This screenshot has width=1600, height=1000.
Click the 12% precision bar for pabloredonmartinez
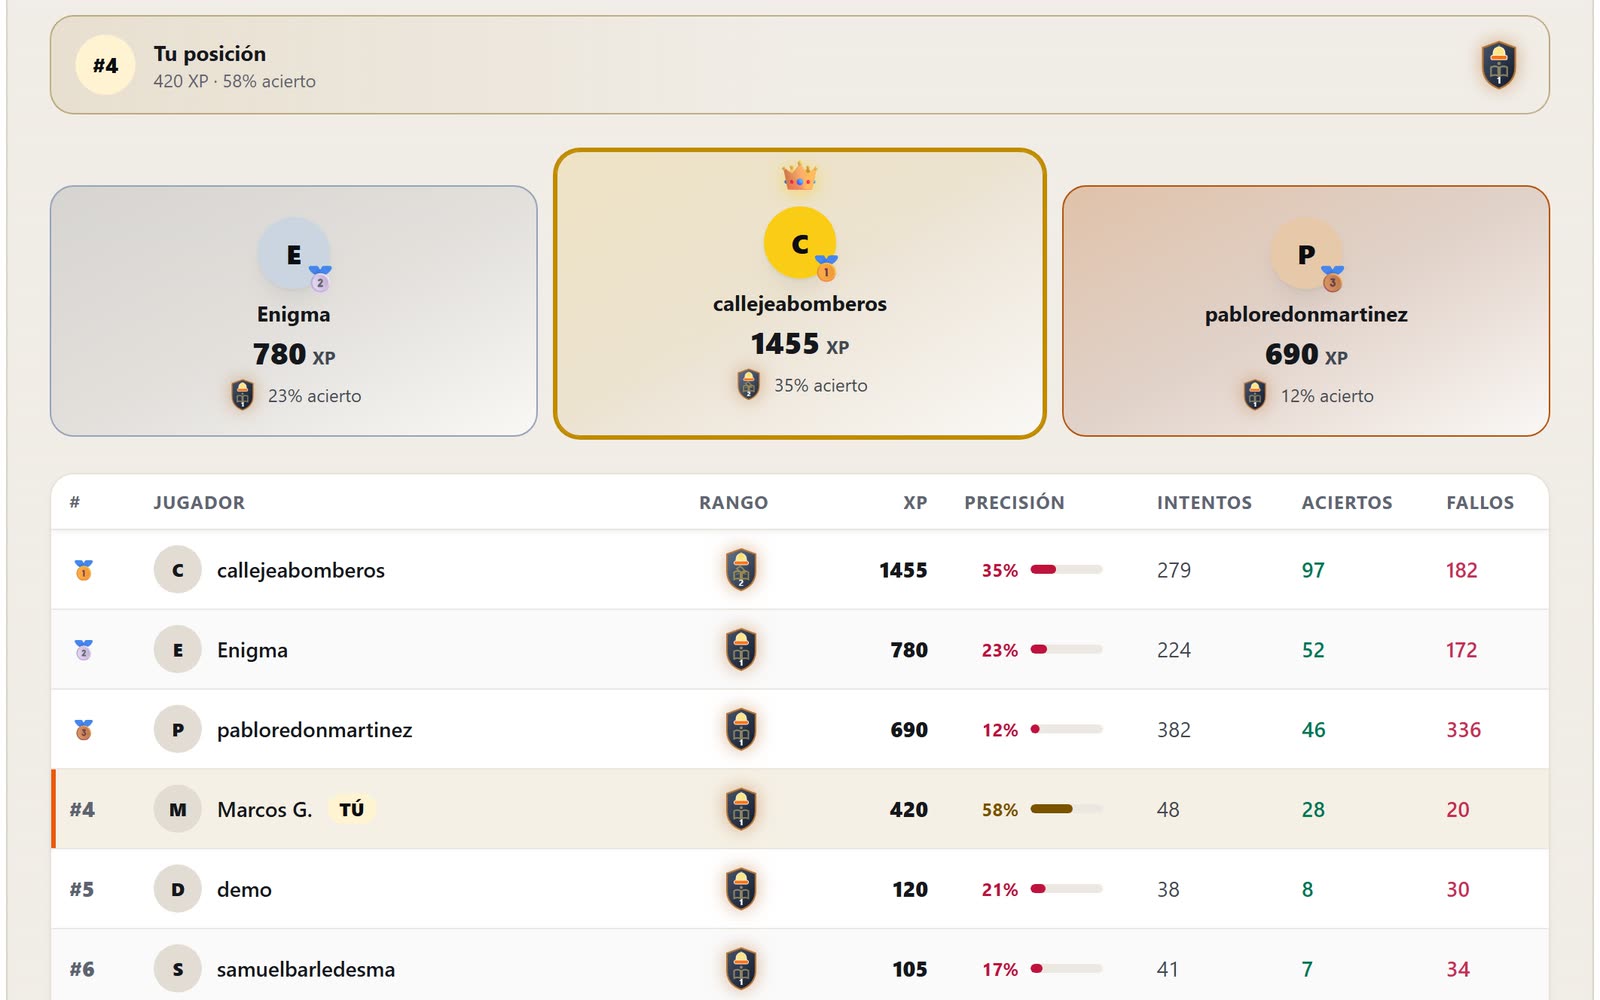1066,729
